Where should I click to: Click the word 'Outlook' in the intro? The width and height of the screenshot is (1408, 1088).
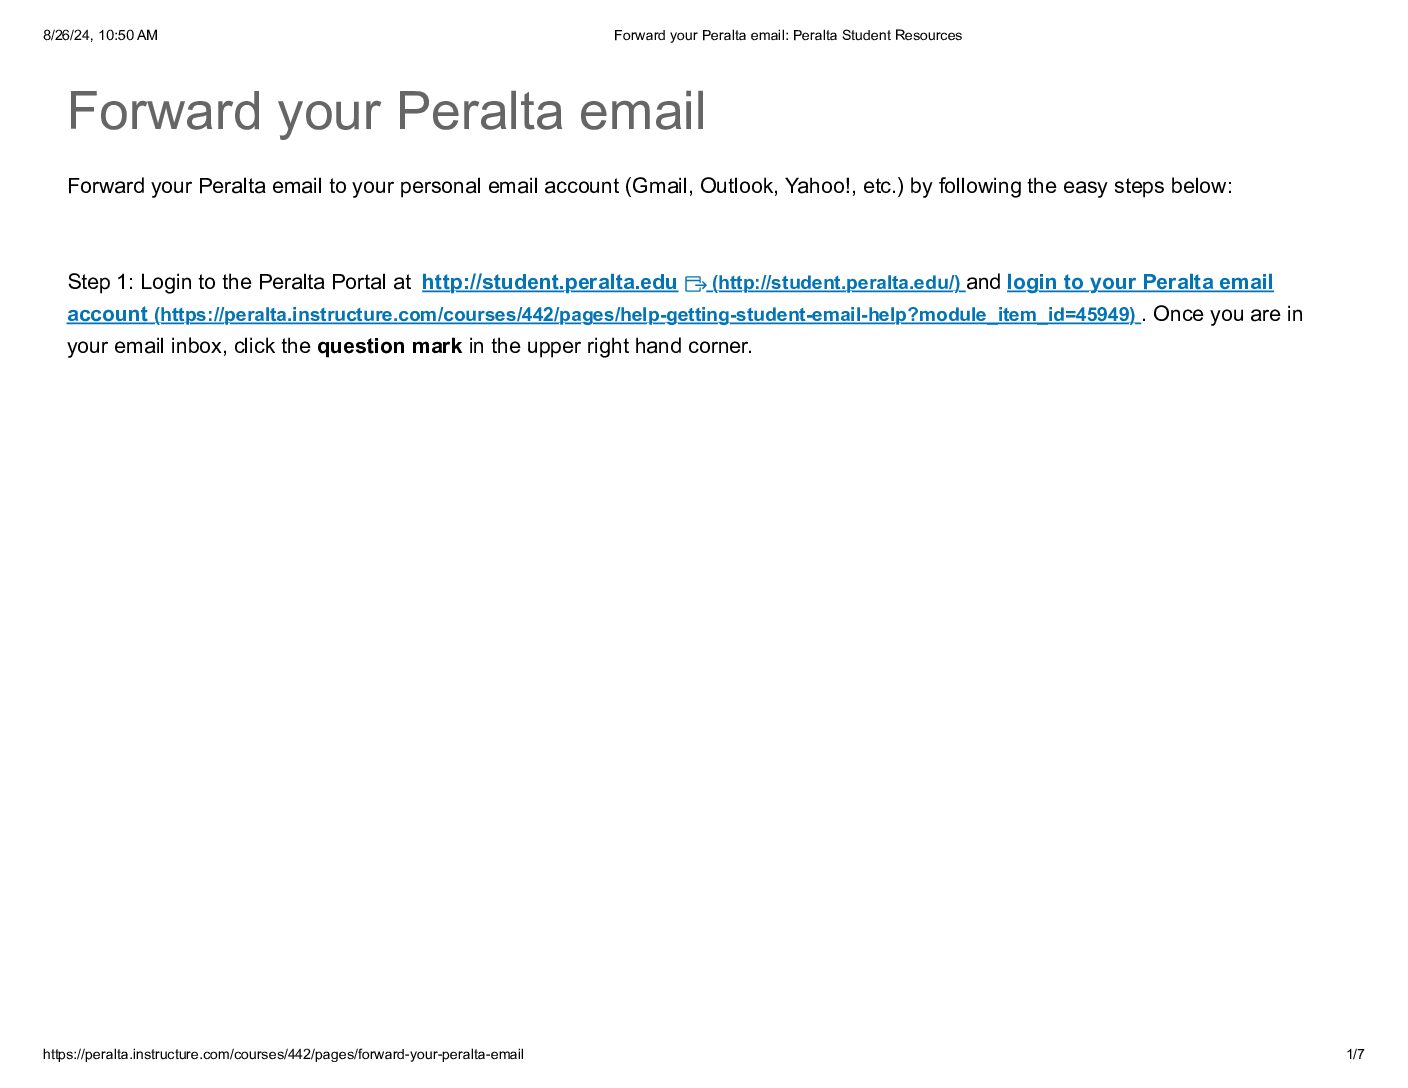[x=737, y=186]
